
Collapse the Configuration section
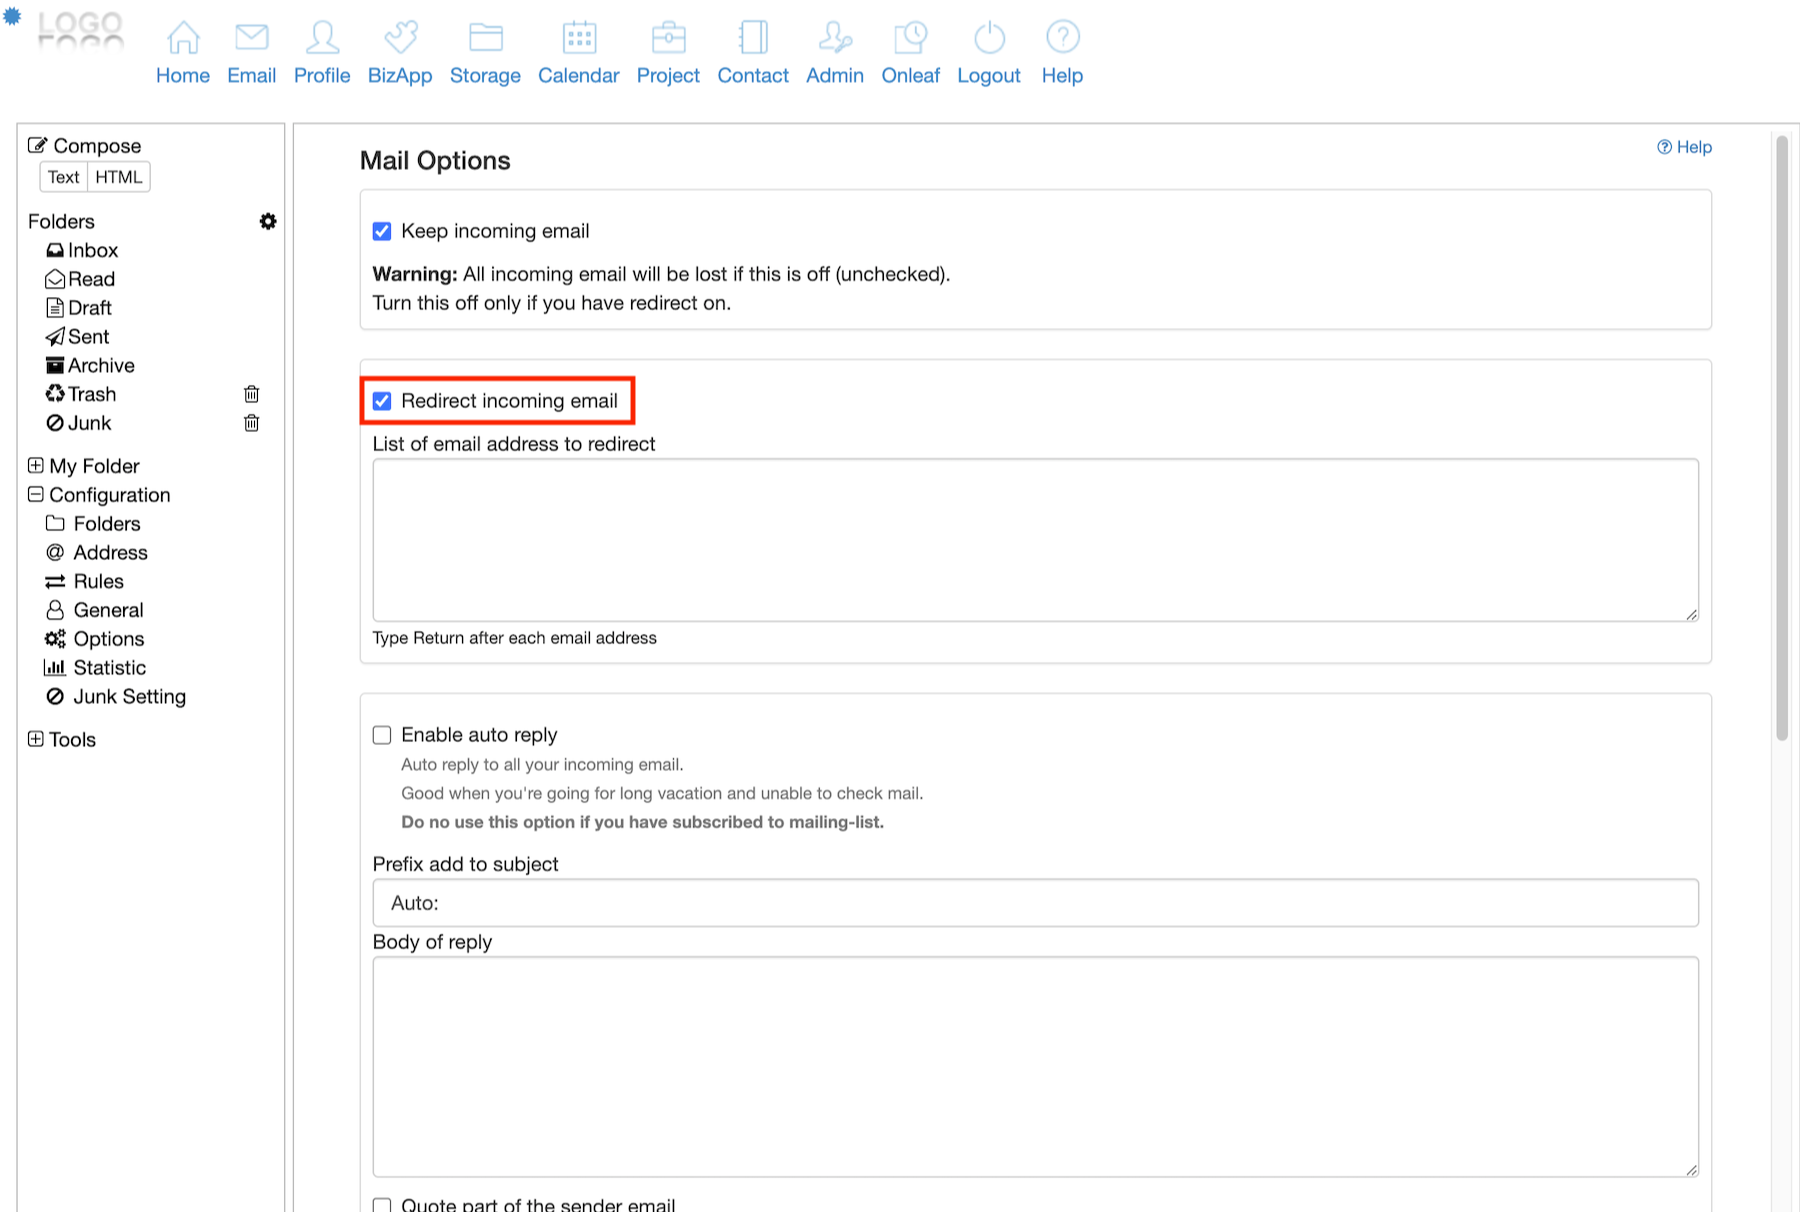click(36, 495)
